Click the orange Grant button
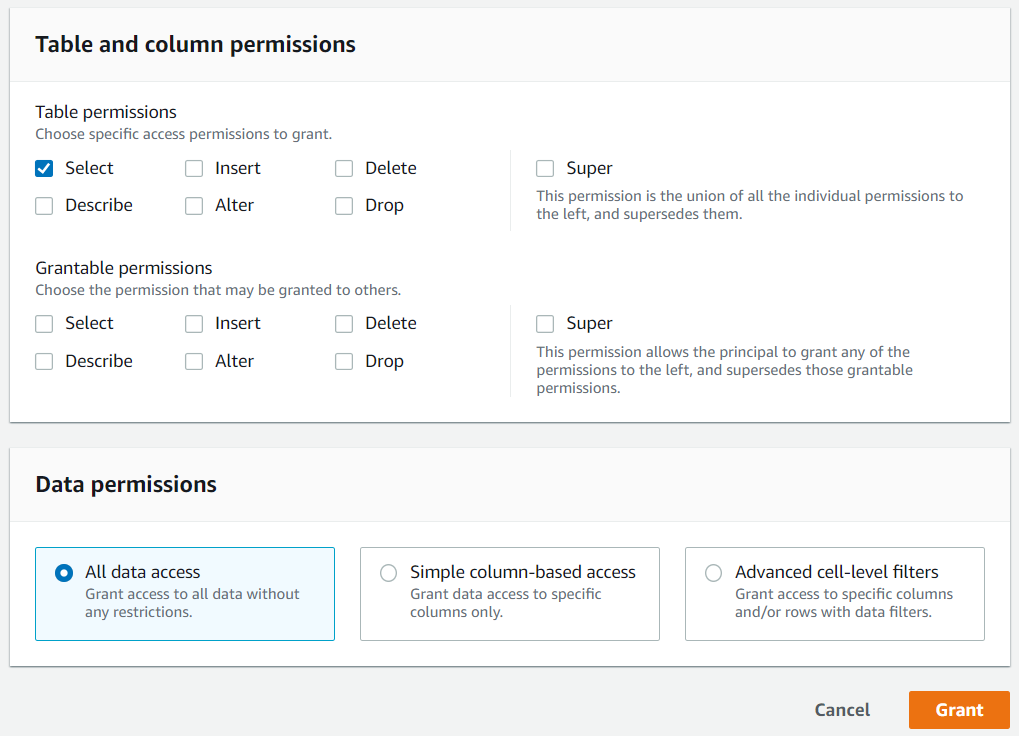The image size is (1019, 736). point(959,710)
